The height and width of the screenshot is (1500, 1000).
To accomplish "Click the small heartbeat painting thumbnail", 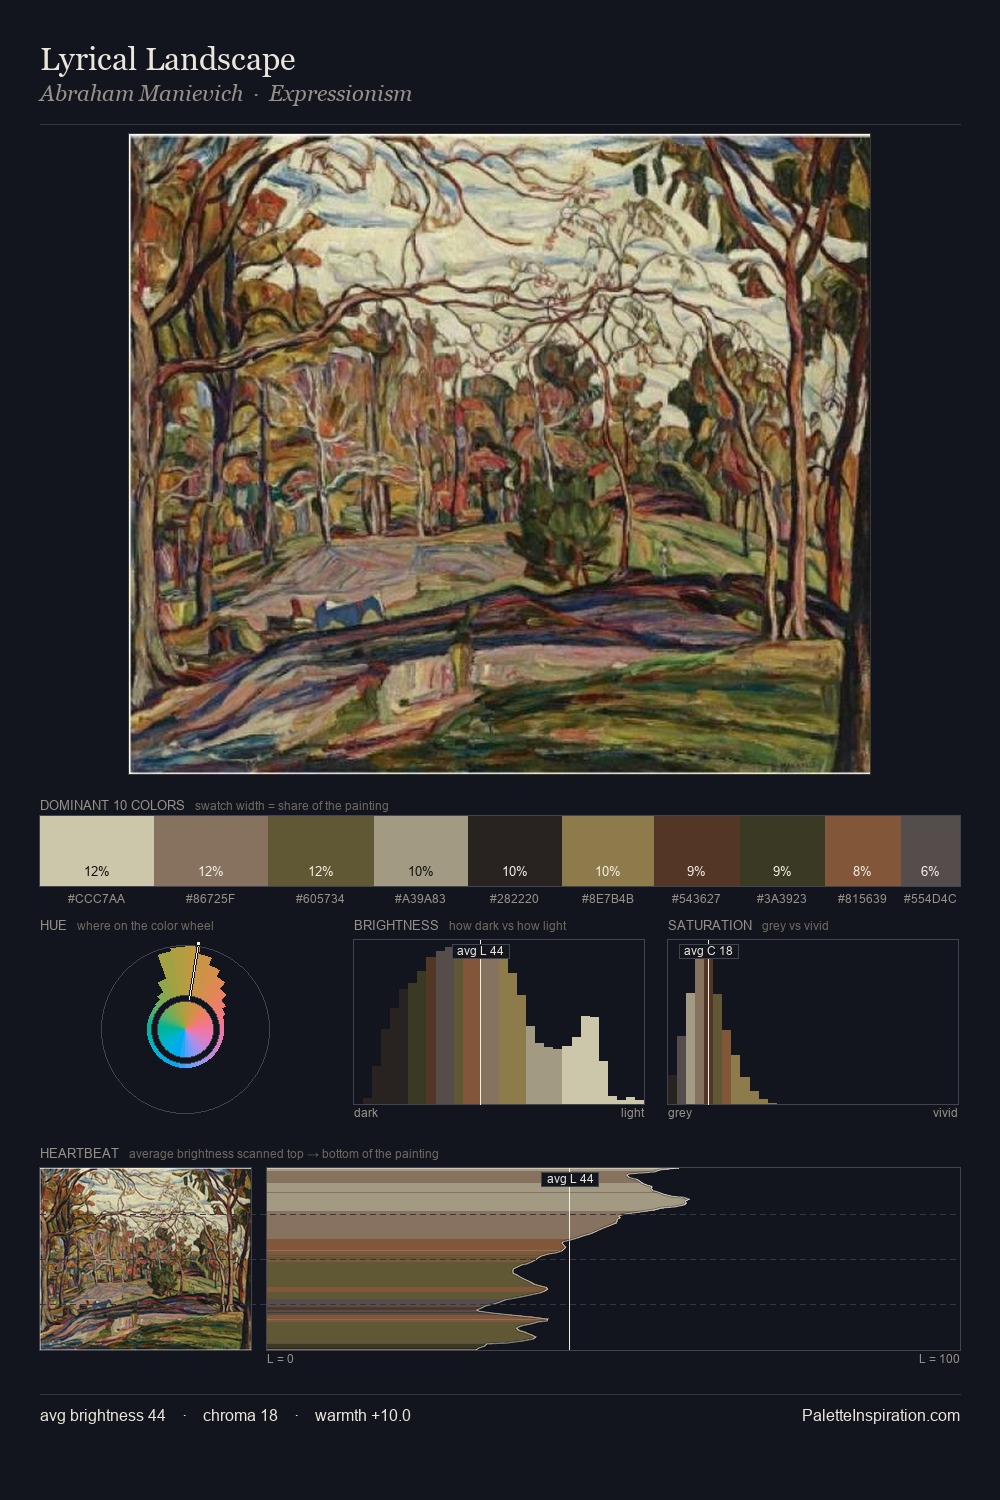I will pos(146,1259).
